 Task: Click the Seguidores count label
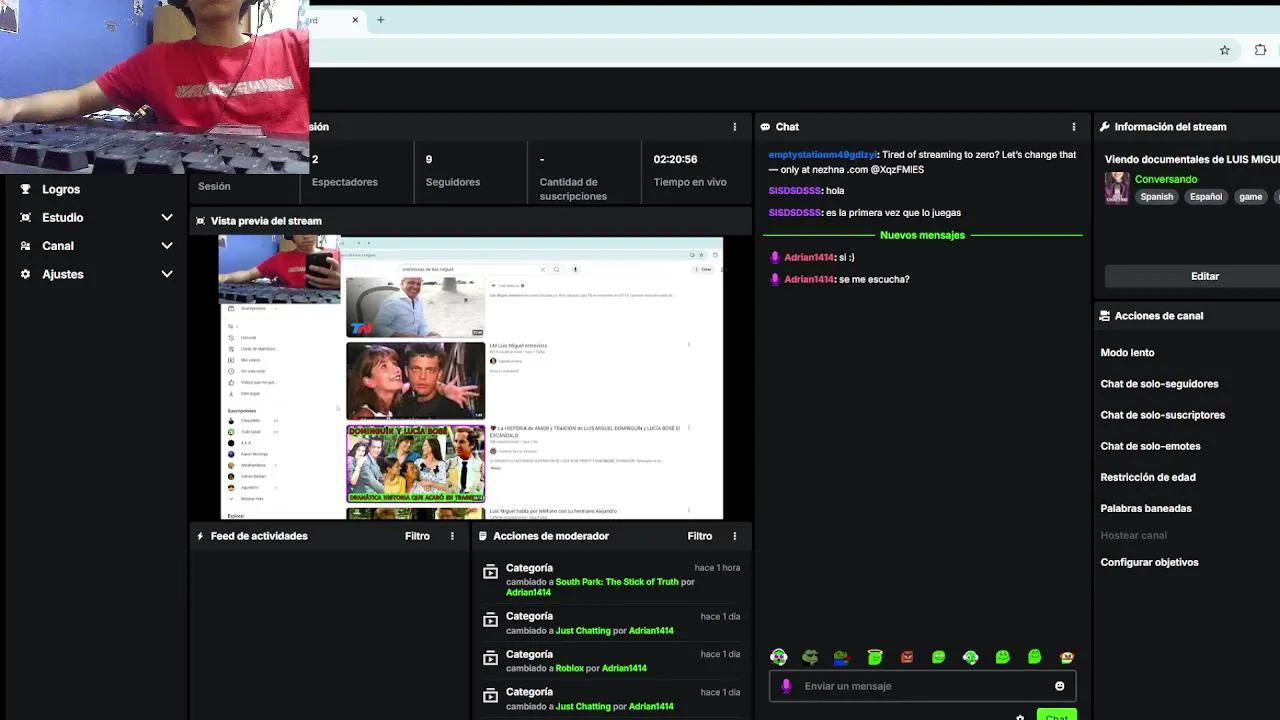453,182
